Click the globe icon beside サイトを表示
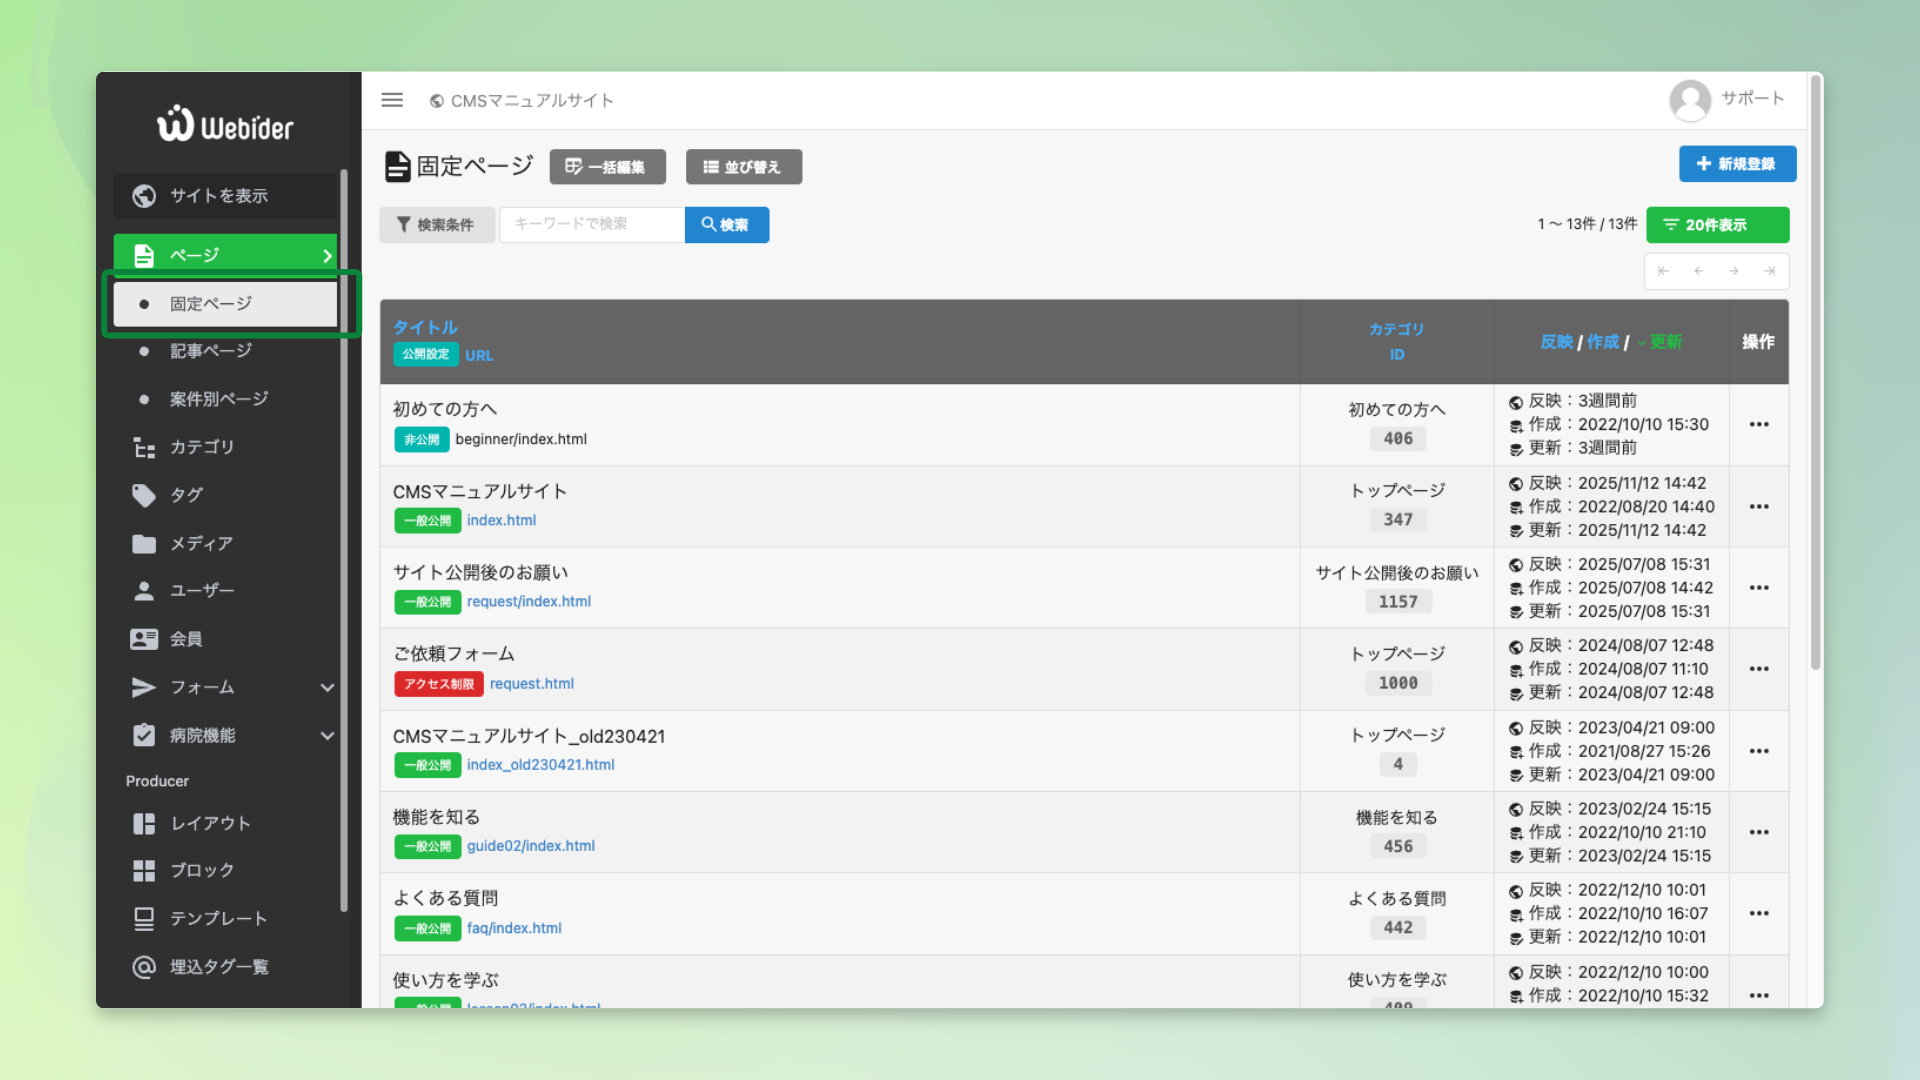The width and height of the screenshot is (1920, 1080). coord(144,196)
